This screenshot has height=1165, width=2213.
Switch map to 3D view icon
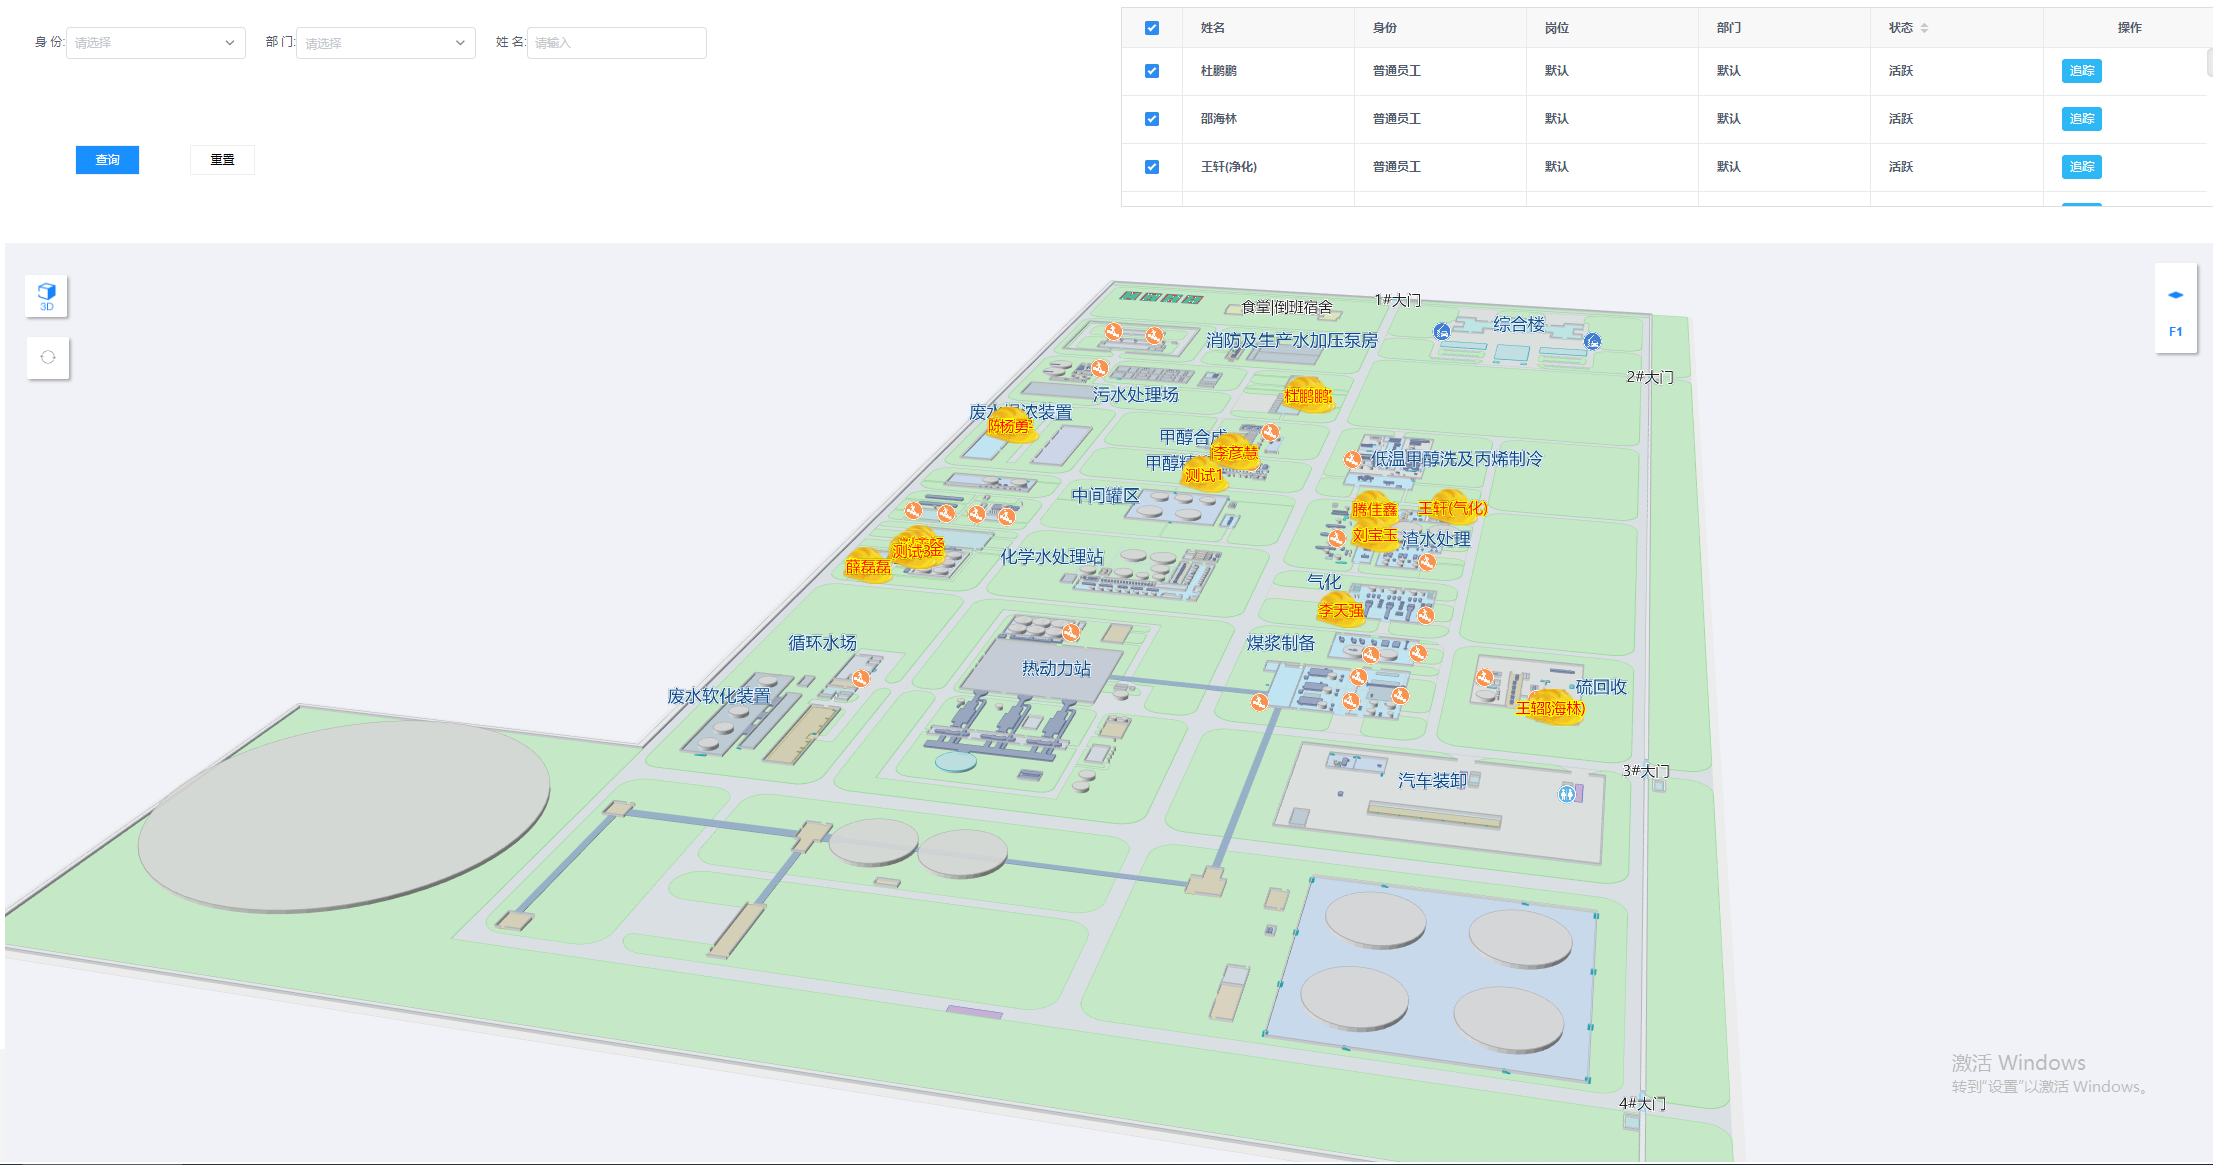click(46, 296)
